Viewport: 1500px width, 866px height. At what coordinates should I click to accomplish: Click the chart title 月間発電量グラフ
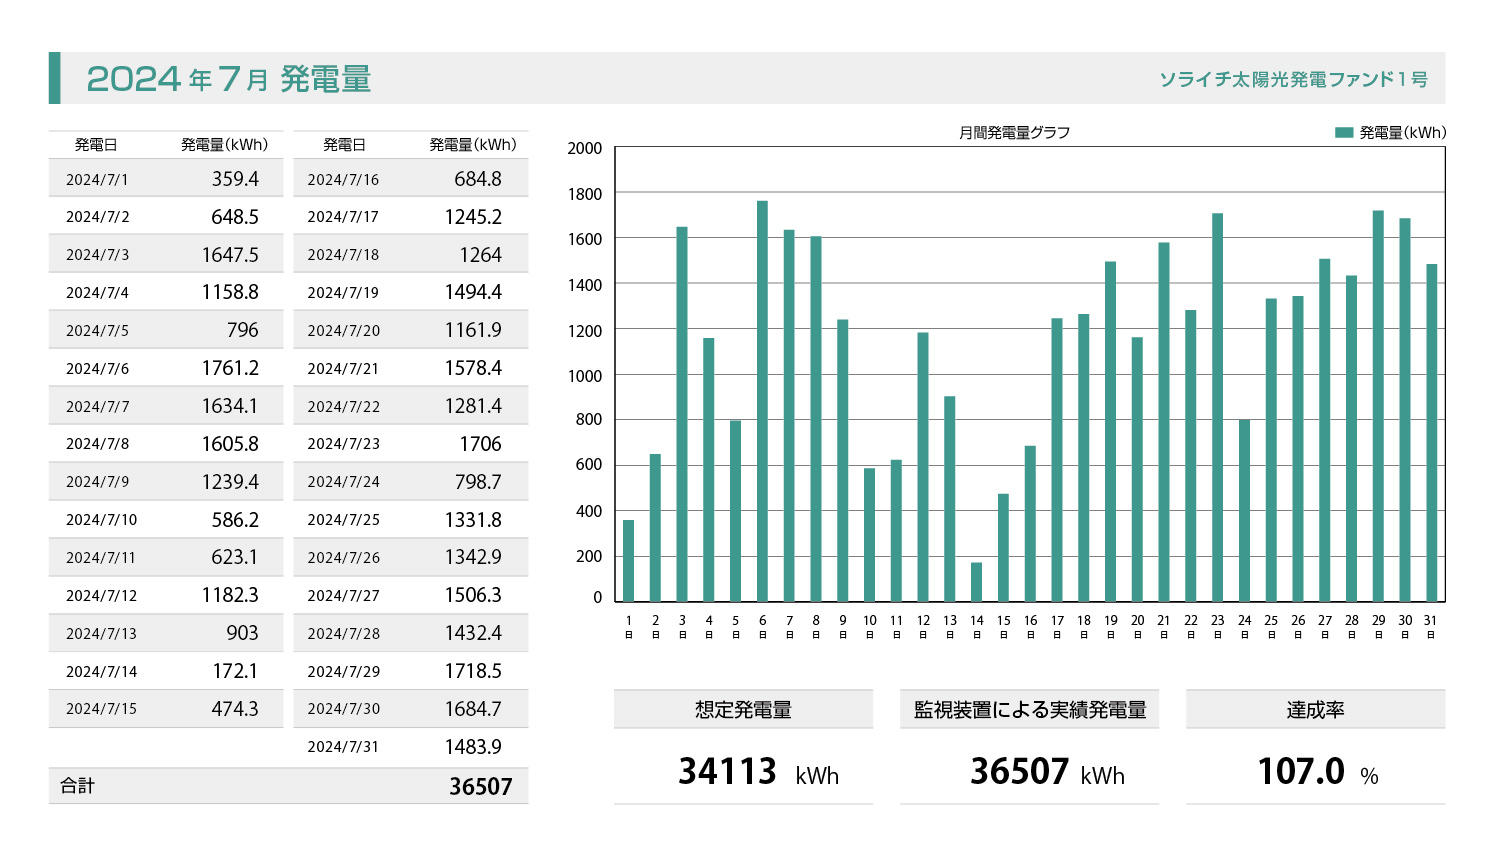pyautogui.click(x=1014, y=132)
